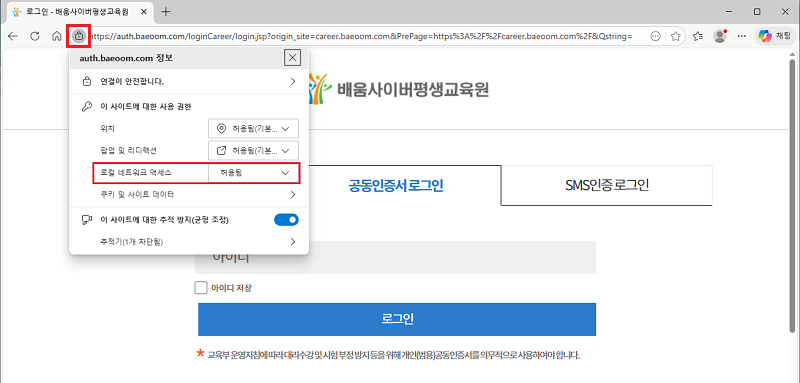Open a new browser tab
The image size is (800, 383).
166,11
